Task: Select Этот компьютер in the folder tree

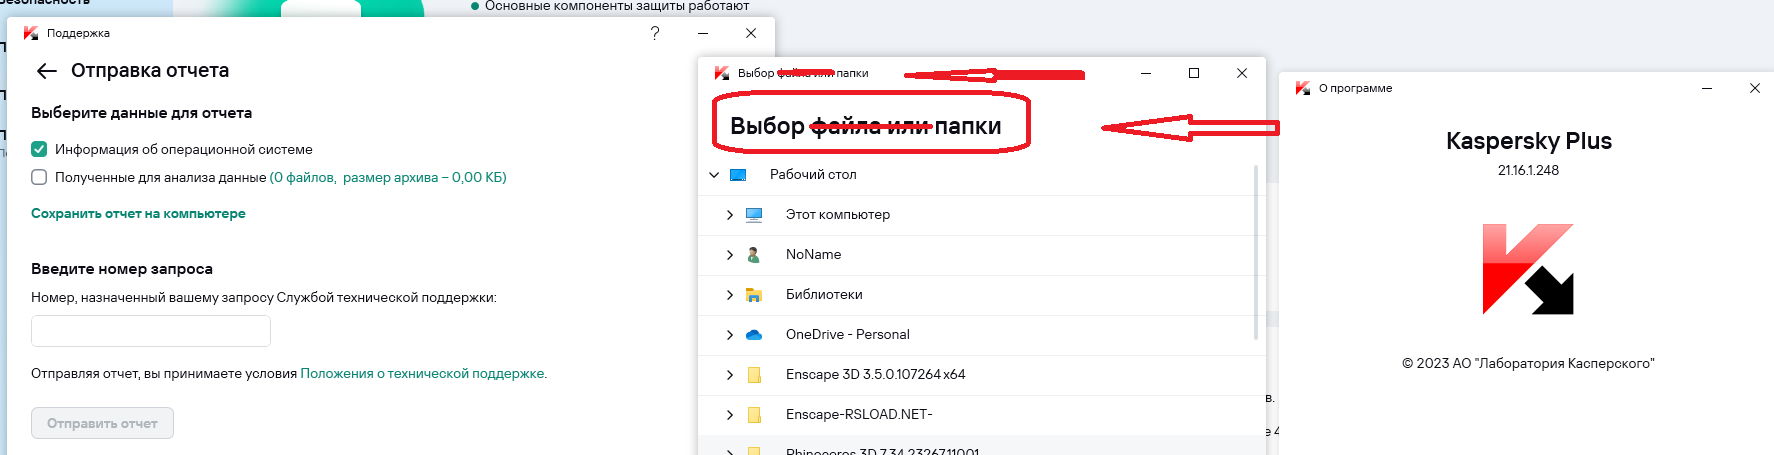Action: pyautogui.click(x=838, y=215)
